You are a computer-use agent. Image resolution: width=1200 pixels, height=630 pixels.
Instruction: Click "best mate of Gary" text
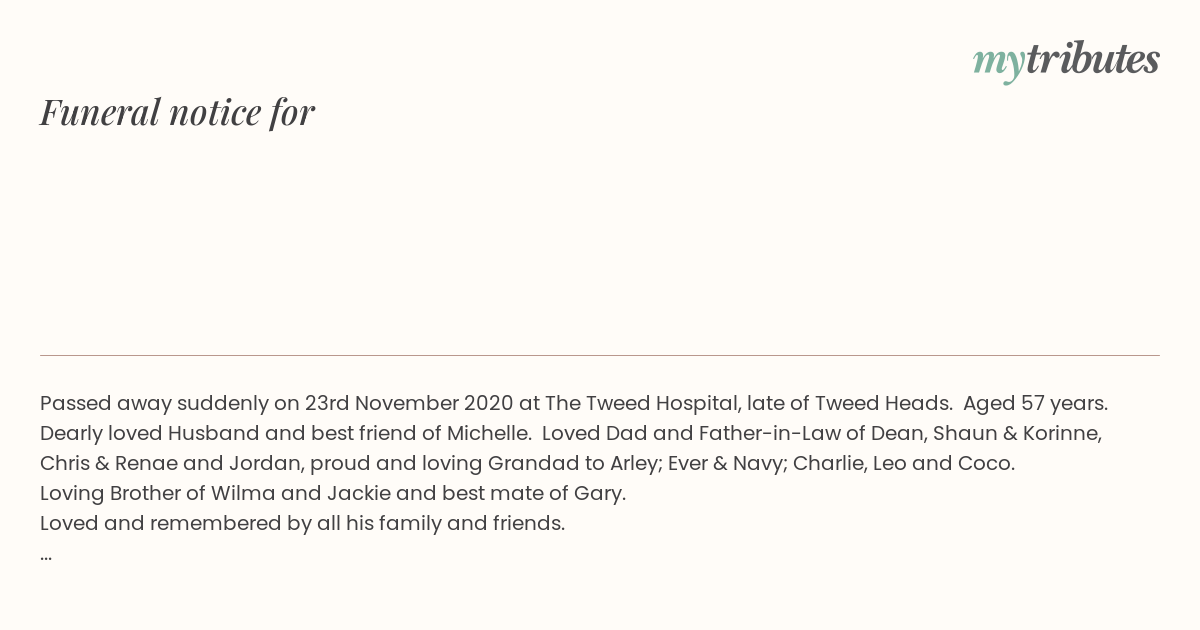point(532,494)
